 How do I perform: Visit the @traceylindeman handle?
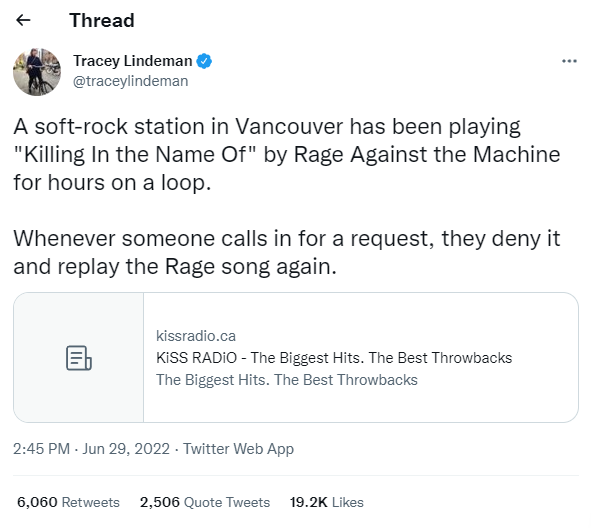[130, 81]
